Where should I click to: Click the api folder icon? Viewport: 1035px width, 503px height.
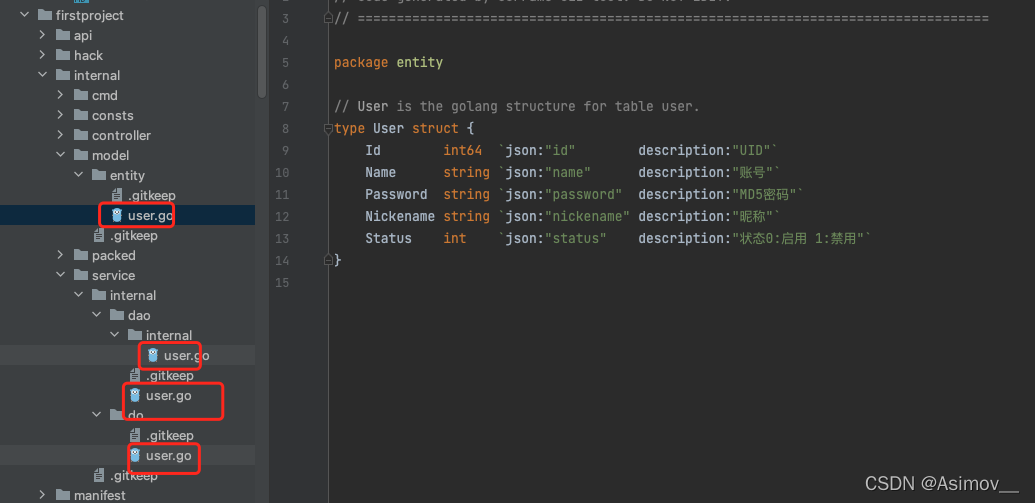63,35
